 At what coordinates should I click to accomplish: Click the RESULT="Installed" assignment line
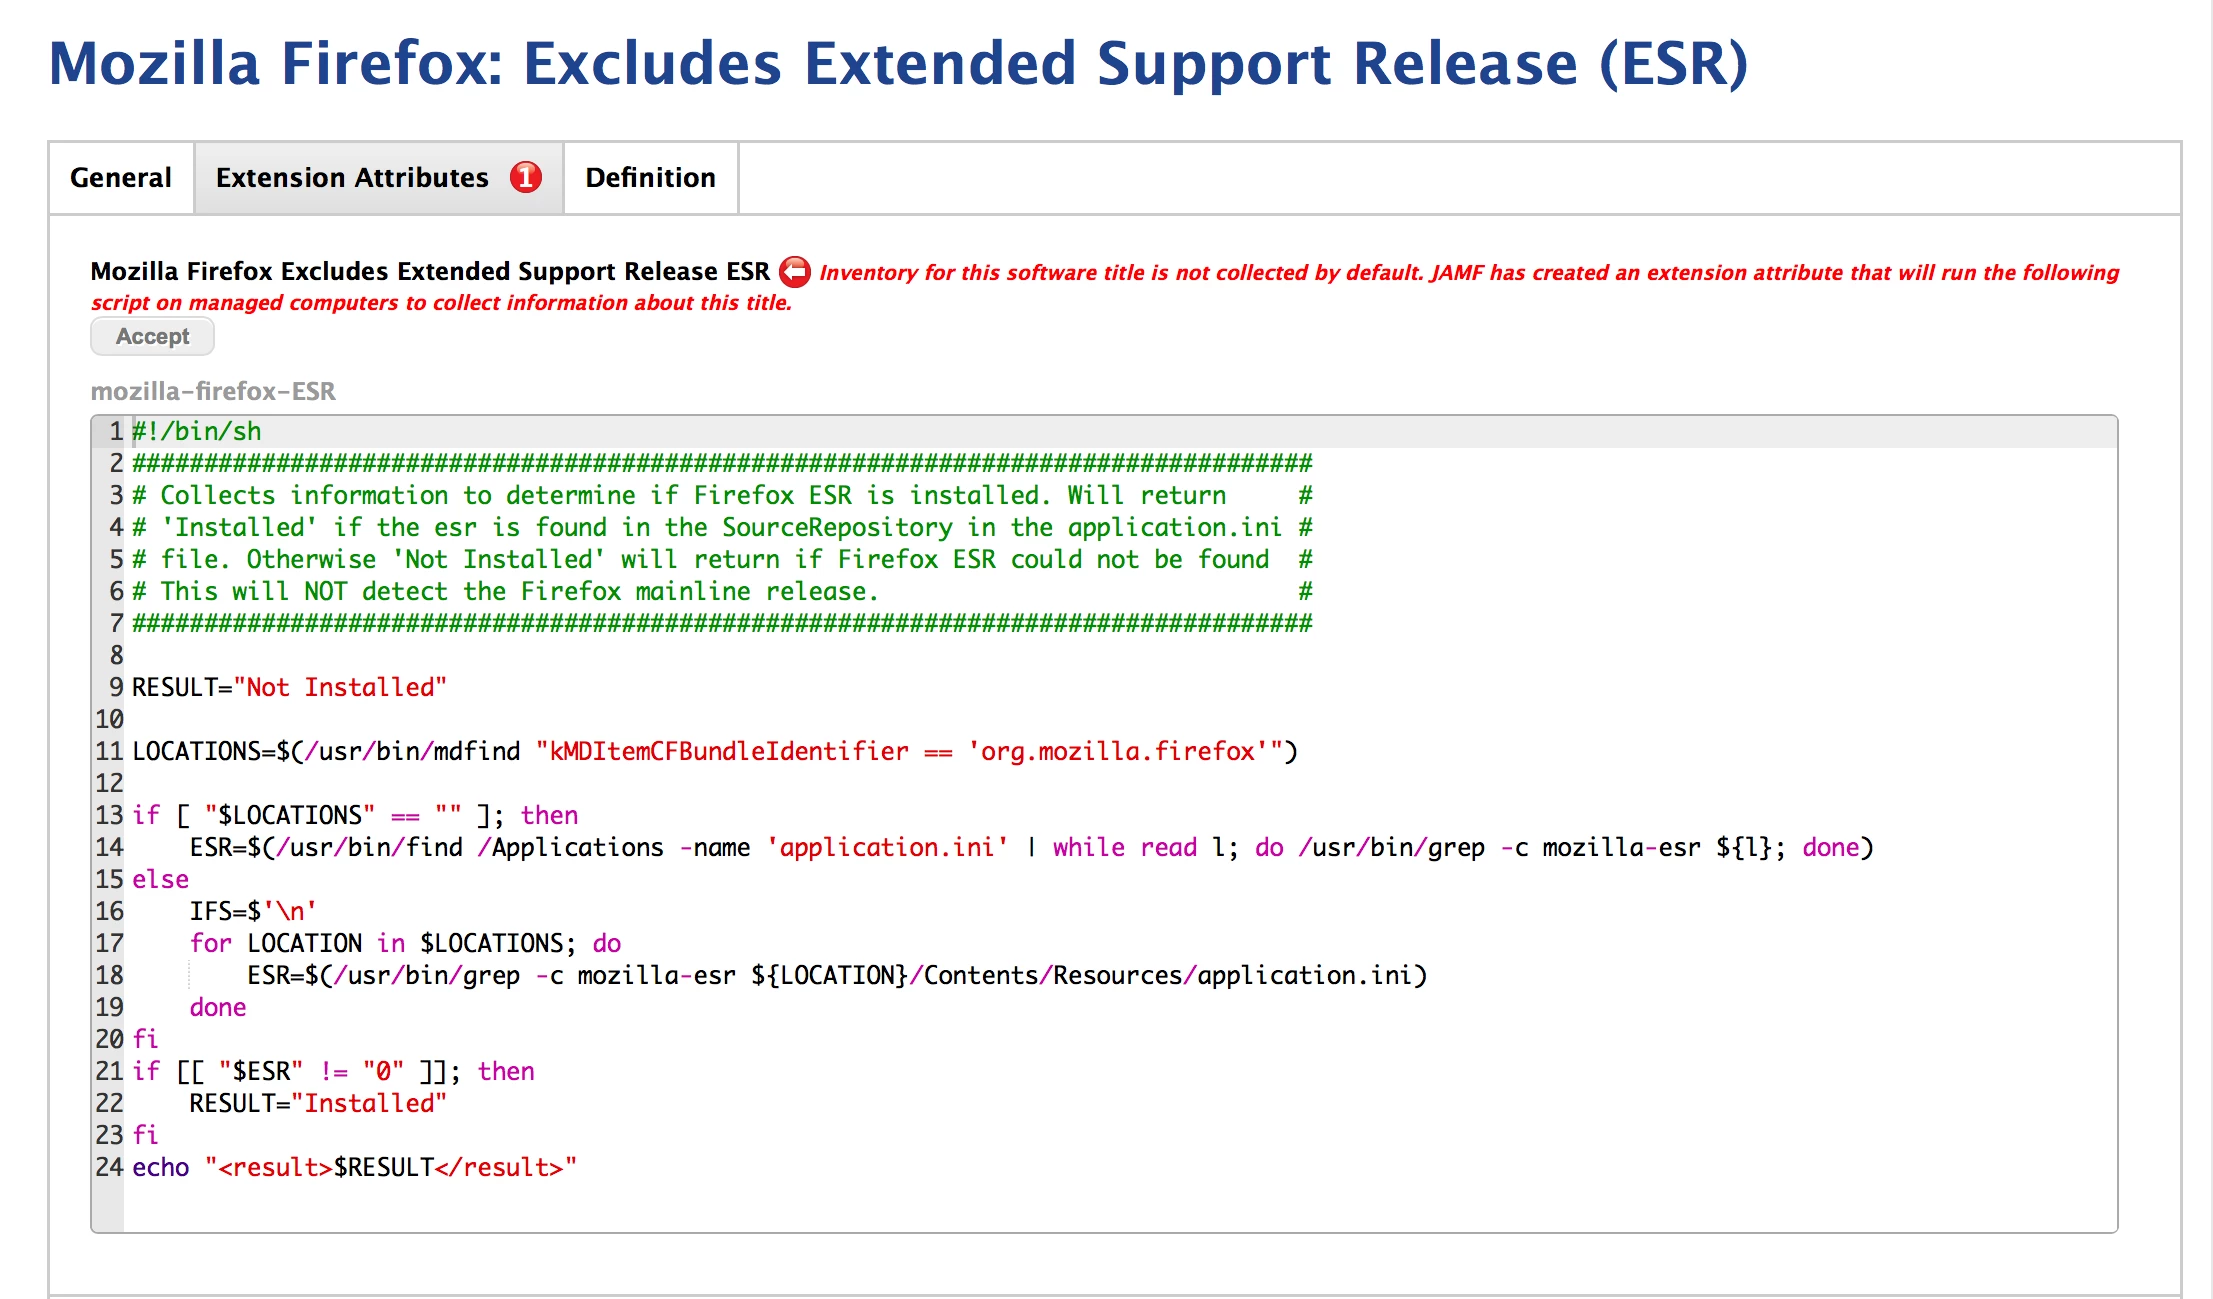317,1103
